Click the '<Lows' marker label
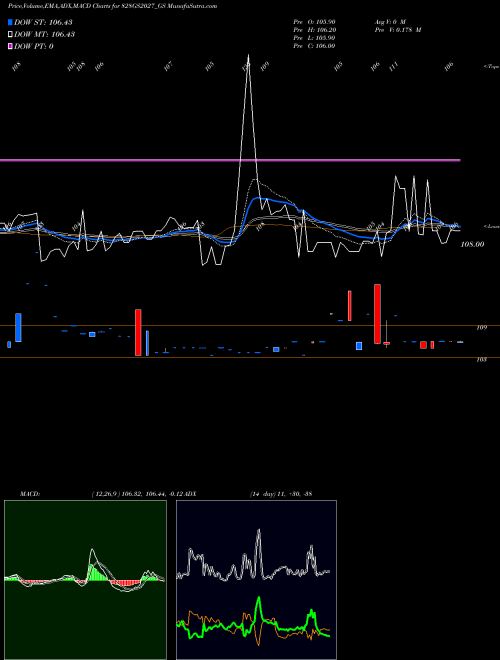 [x=491, y=226]
